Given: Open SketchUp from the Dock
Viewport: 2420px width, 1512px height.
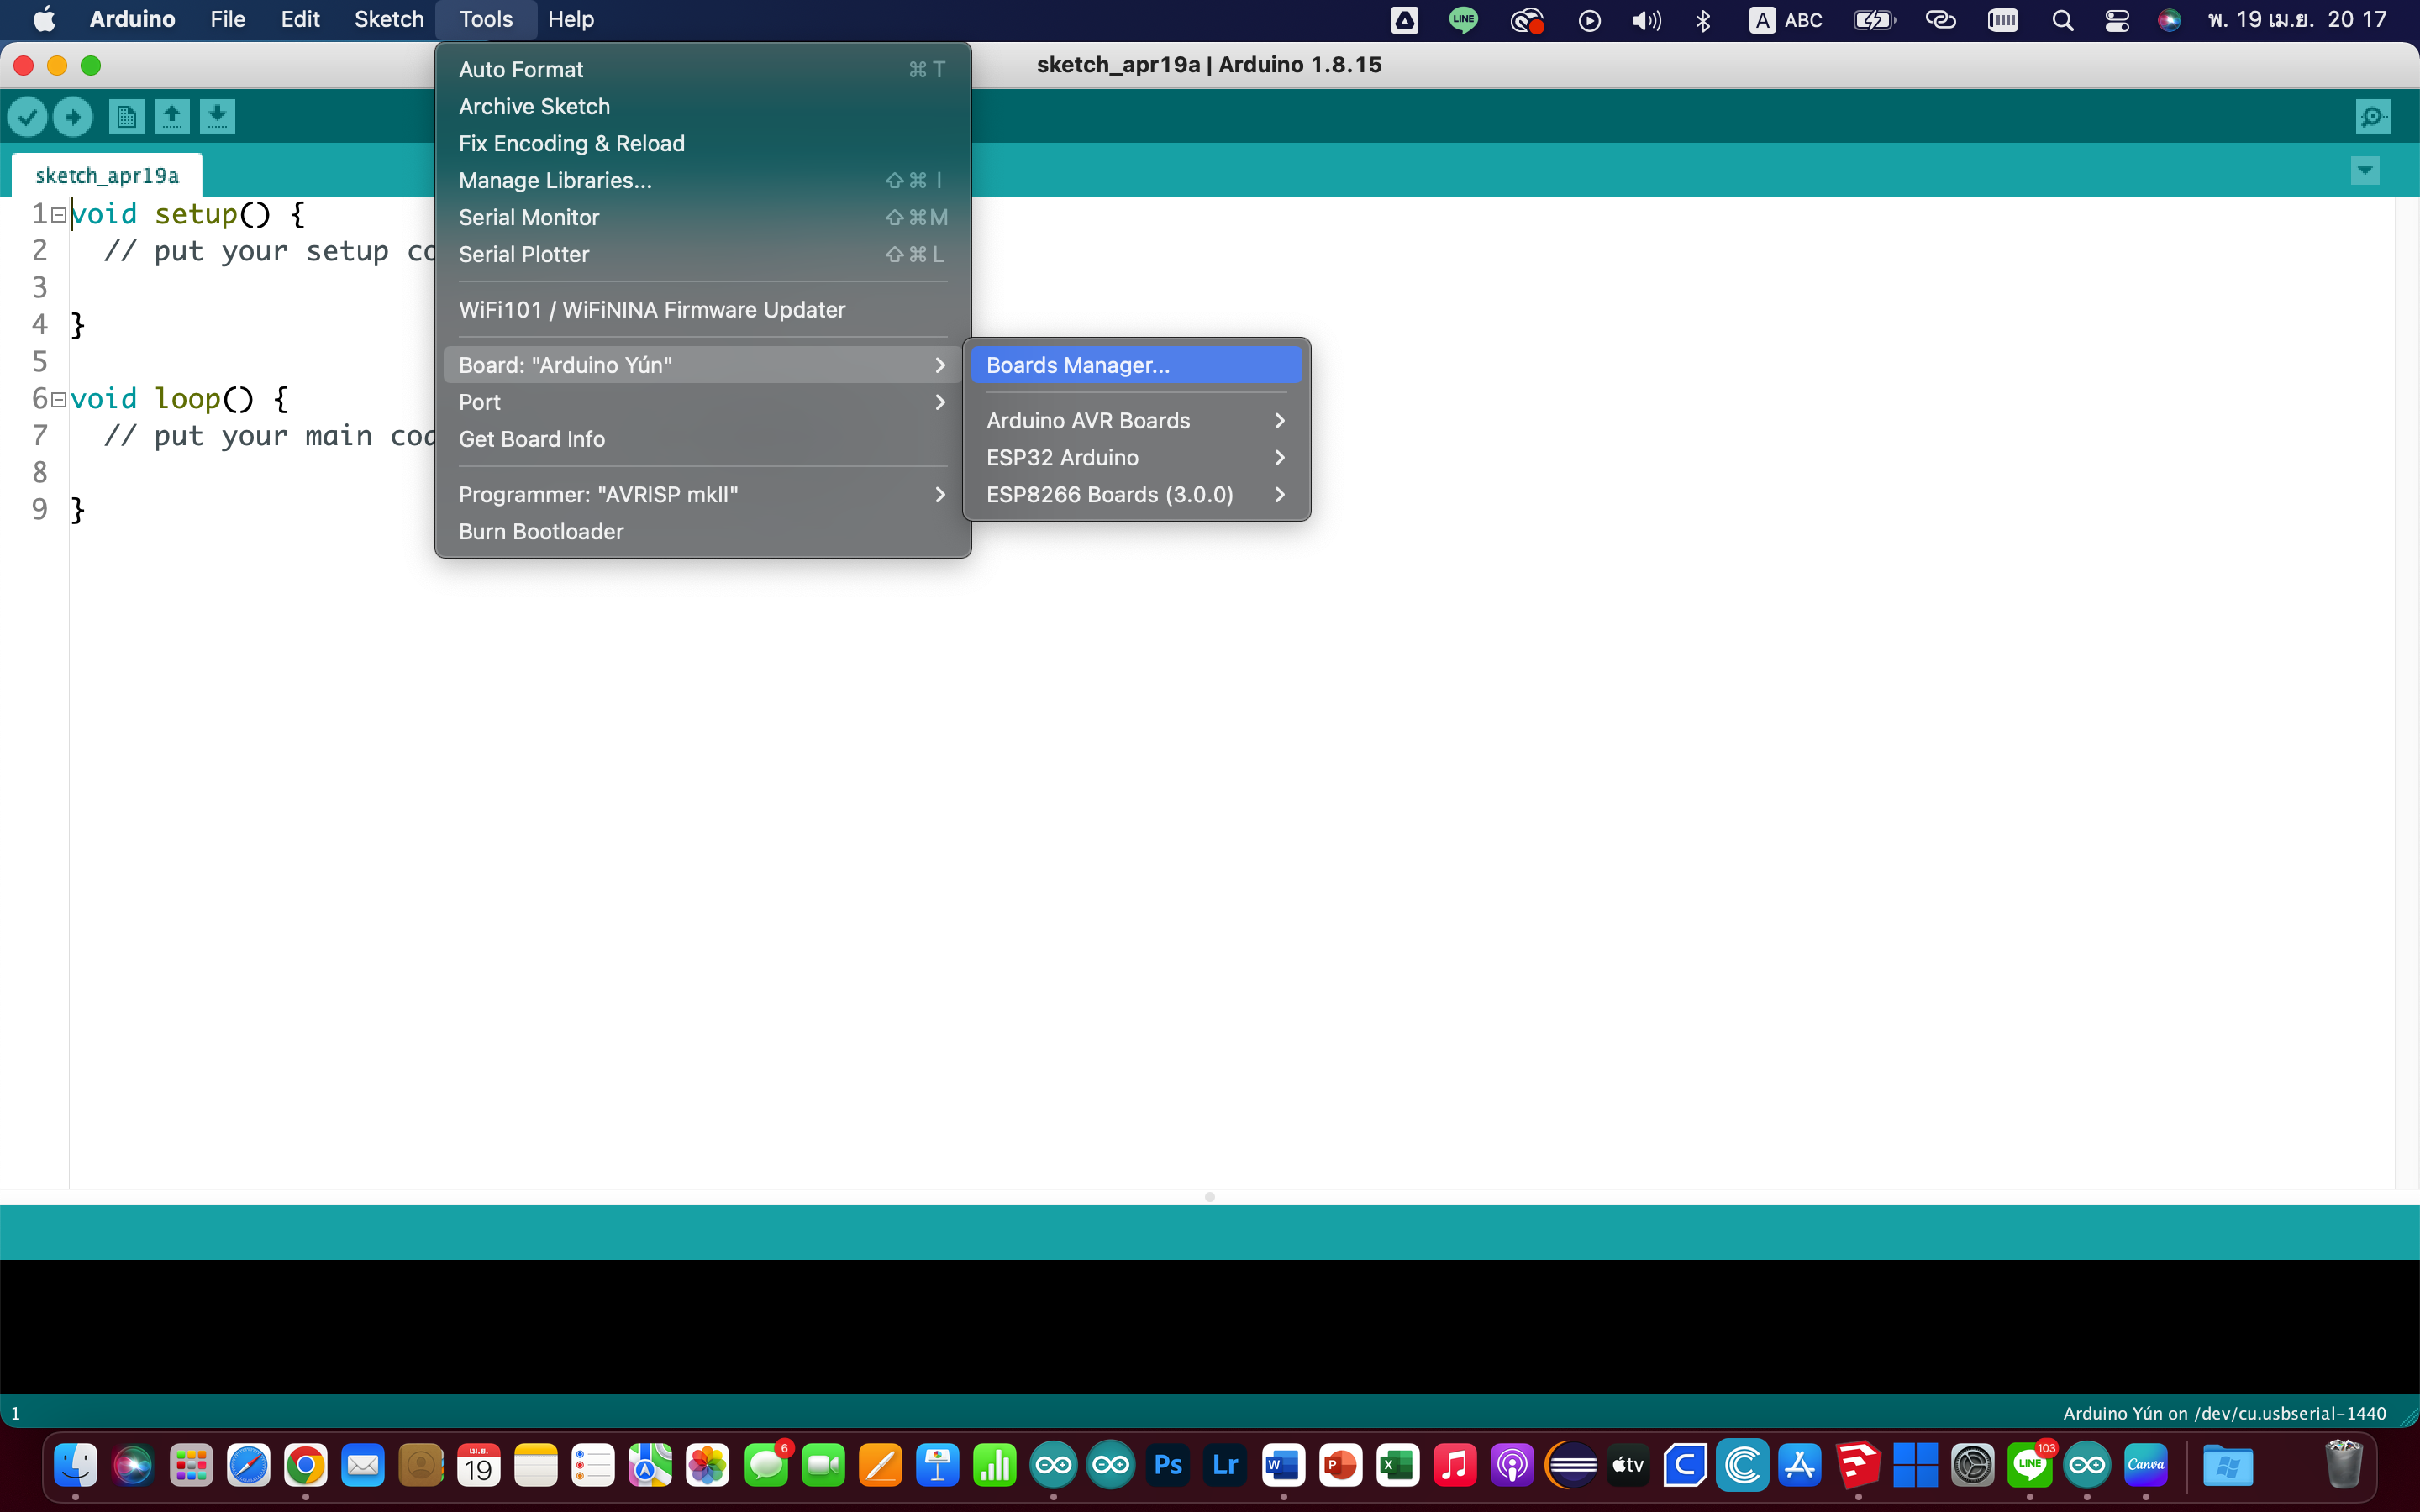Looking at the screenshot, I should coord(1858,1466).
